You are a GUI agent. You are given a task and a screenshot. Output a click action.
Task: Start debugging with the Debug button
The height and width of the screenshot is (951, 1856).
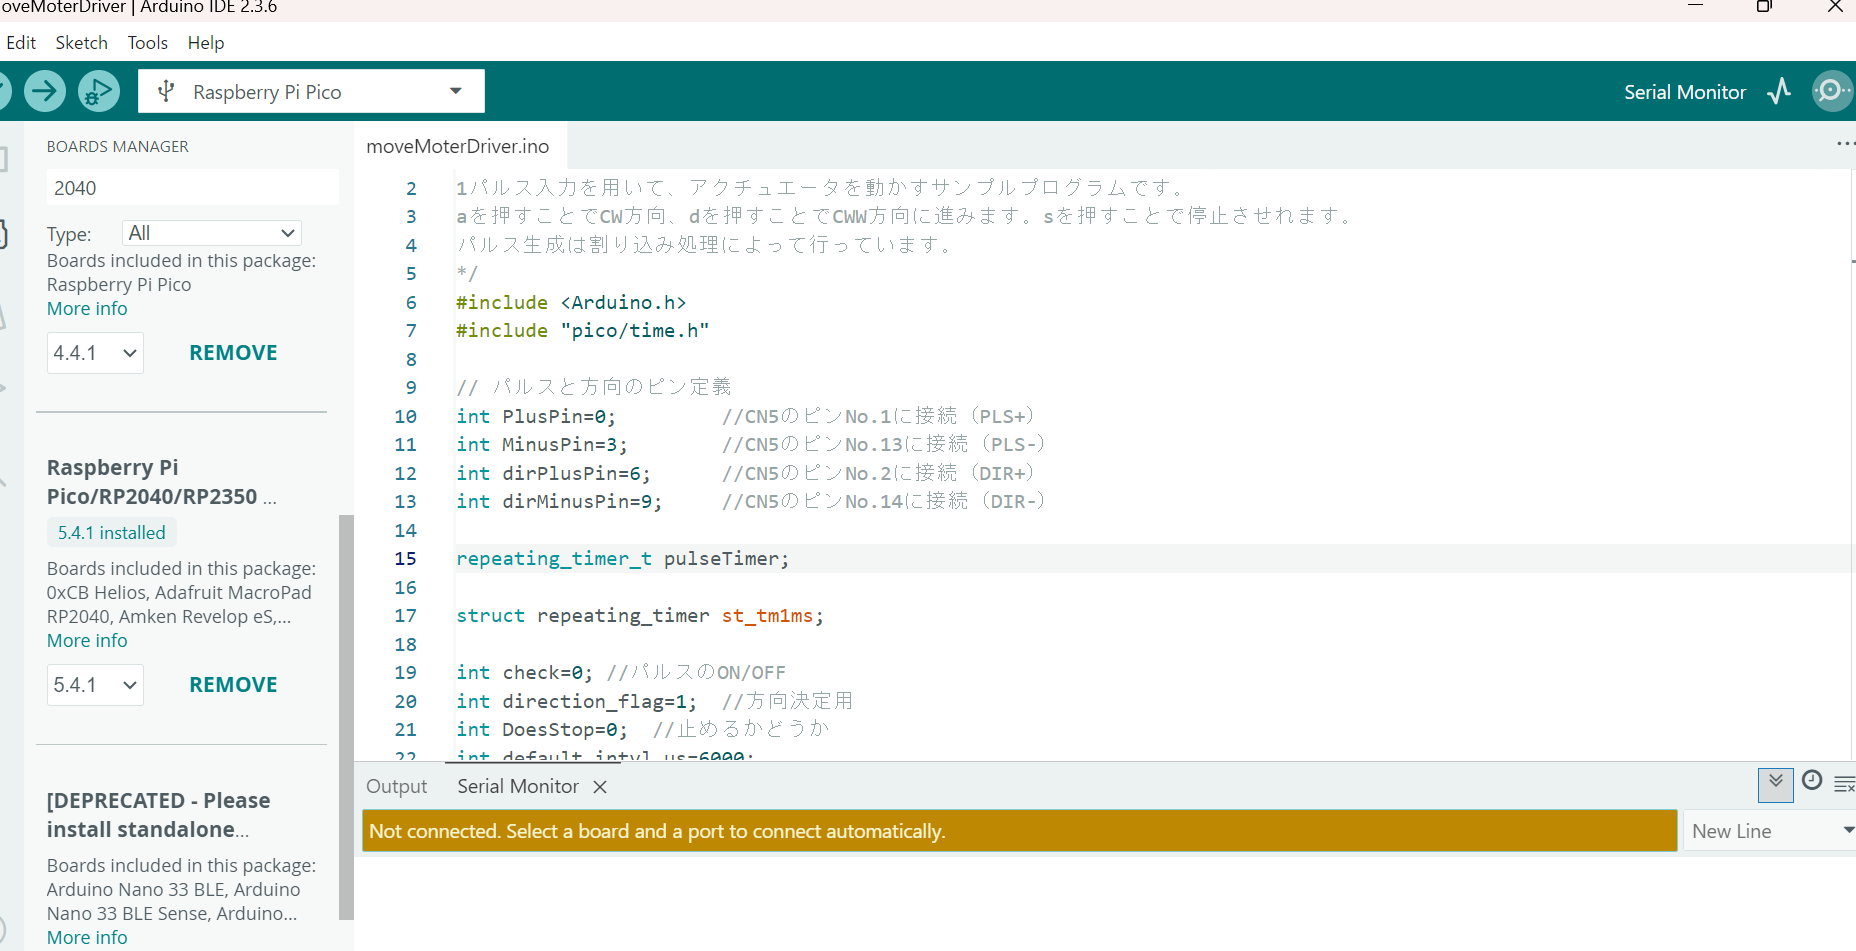pos(98,92)
